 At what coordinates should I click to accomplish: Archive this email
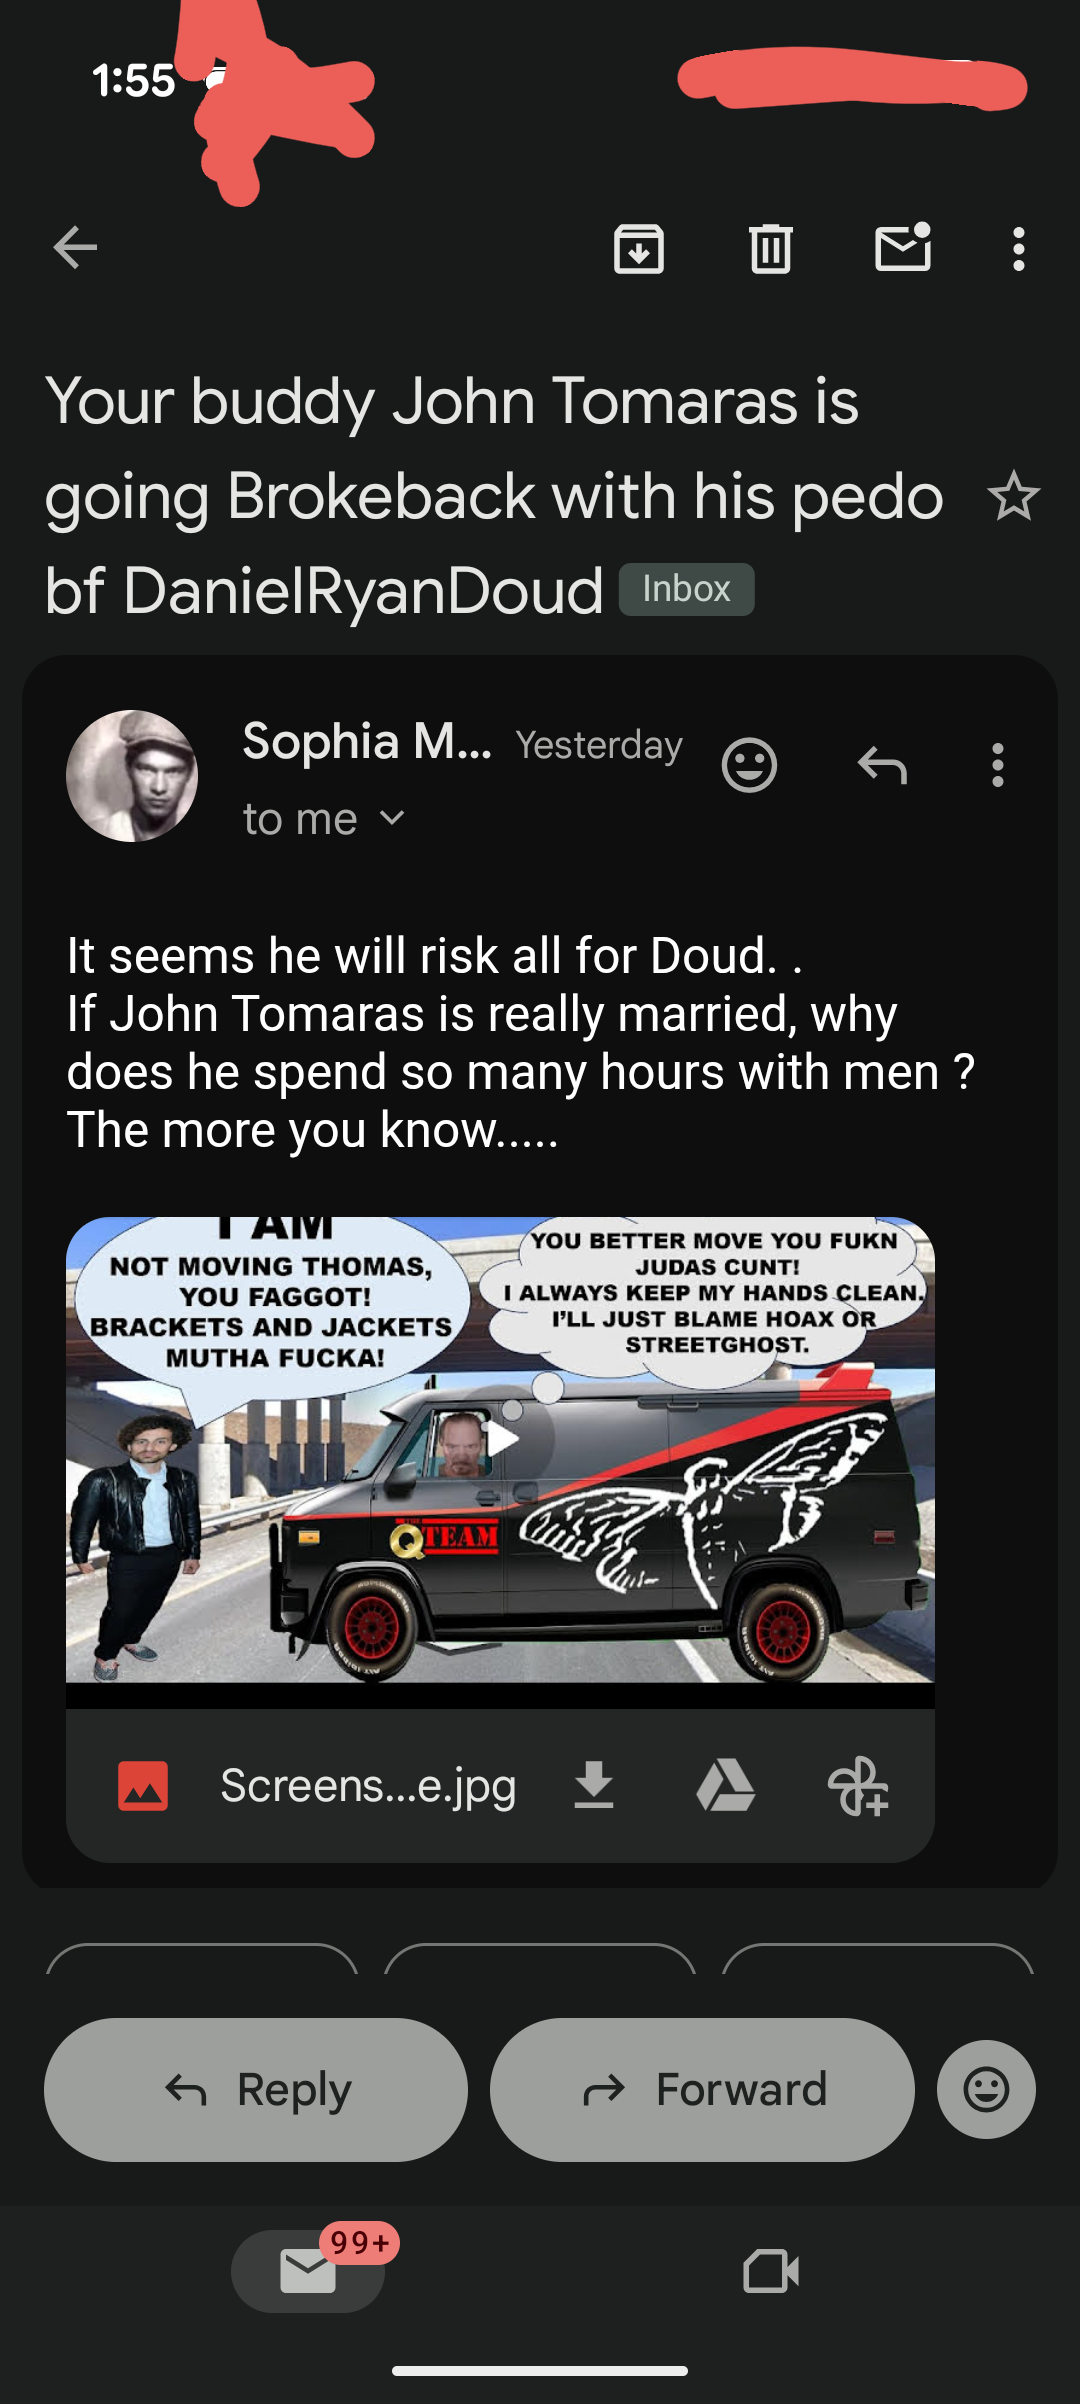(x=639, y=249)
